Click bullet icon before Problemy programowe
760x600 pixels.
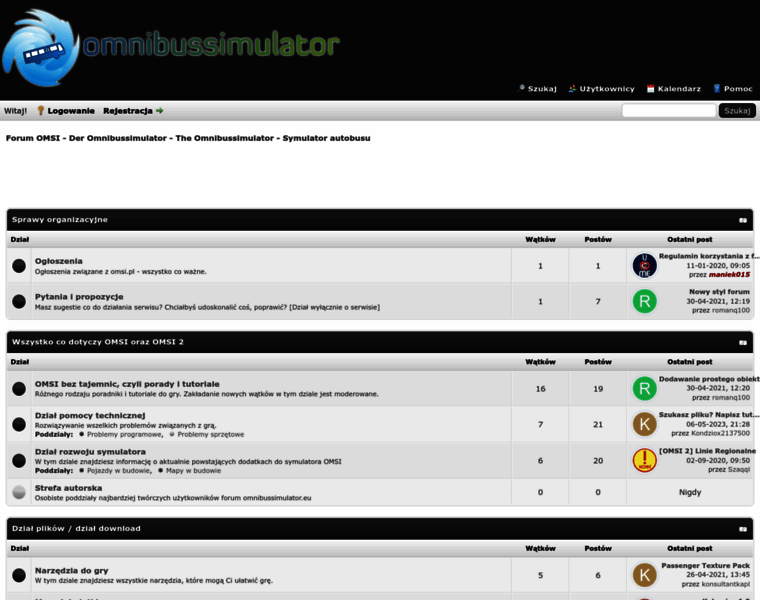81,434
